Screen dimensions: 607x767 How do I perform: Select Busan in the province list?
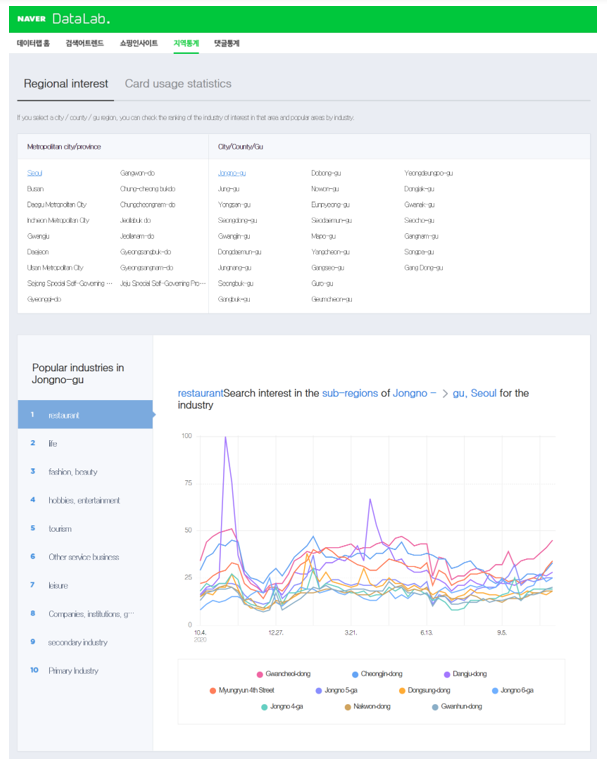(x=35, y=189)
